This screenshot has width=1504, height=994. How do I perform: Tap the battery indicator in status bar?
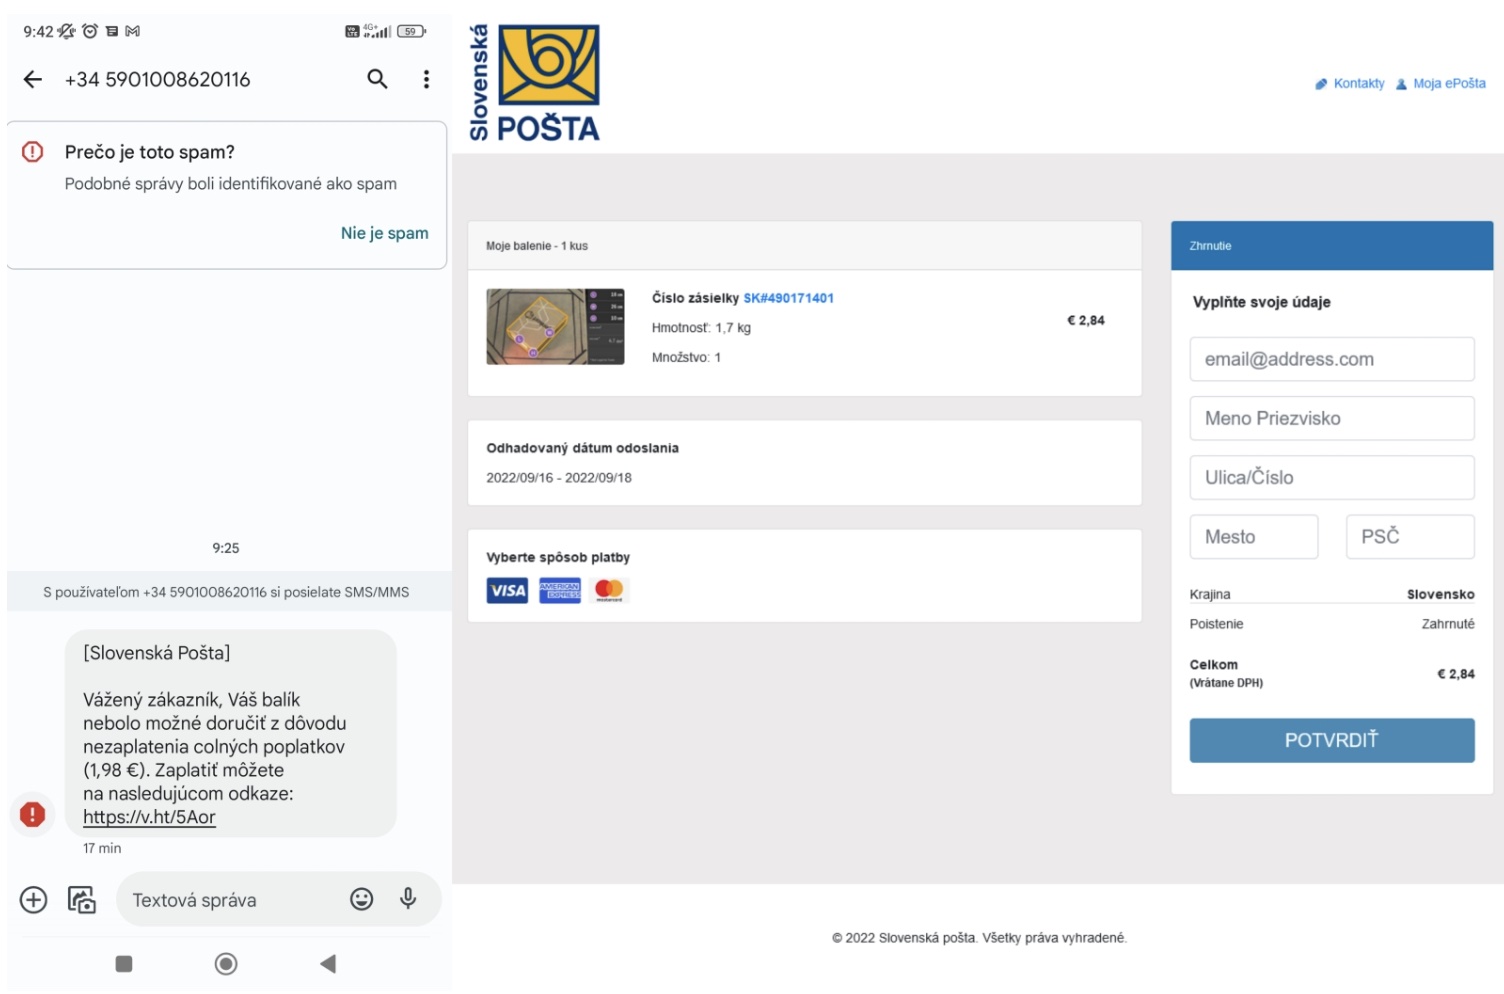tap(411, 31)
